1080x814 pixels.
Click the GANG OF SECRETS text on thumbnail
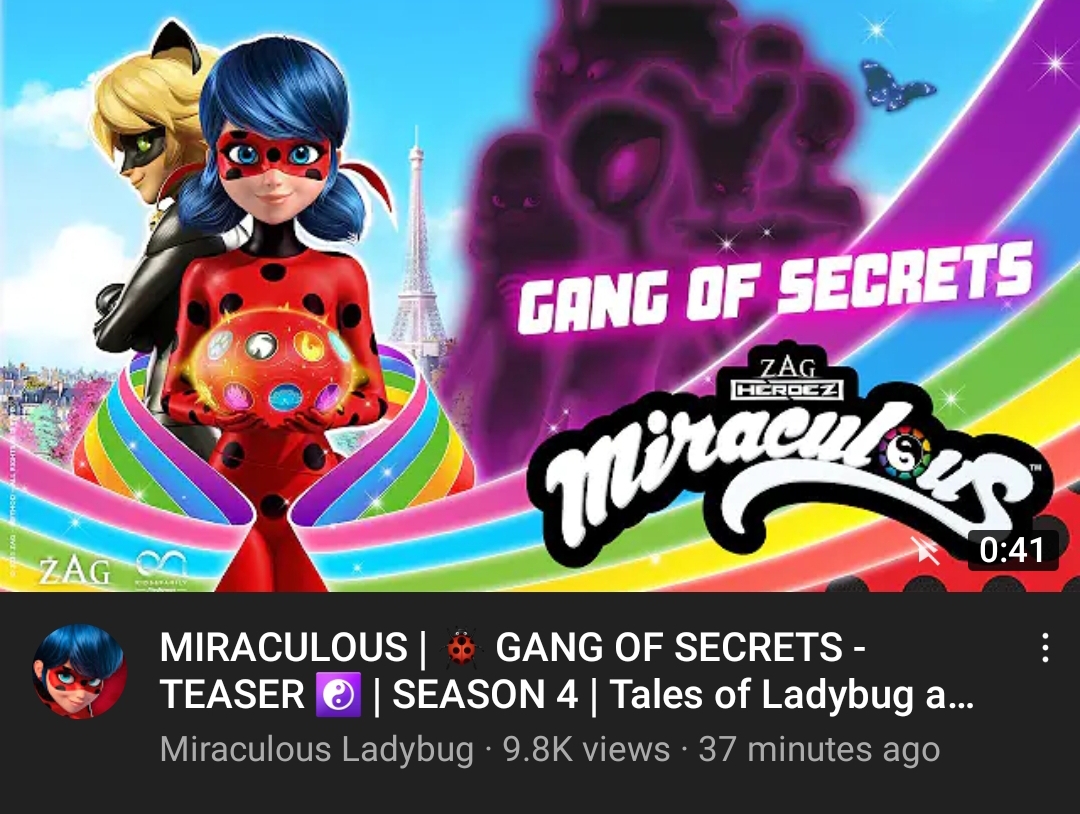tap(776, 287)
